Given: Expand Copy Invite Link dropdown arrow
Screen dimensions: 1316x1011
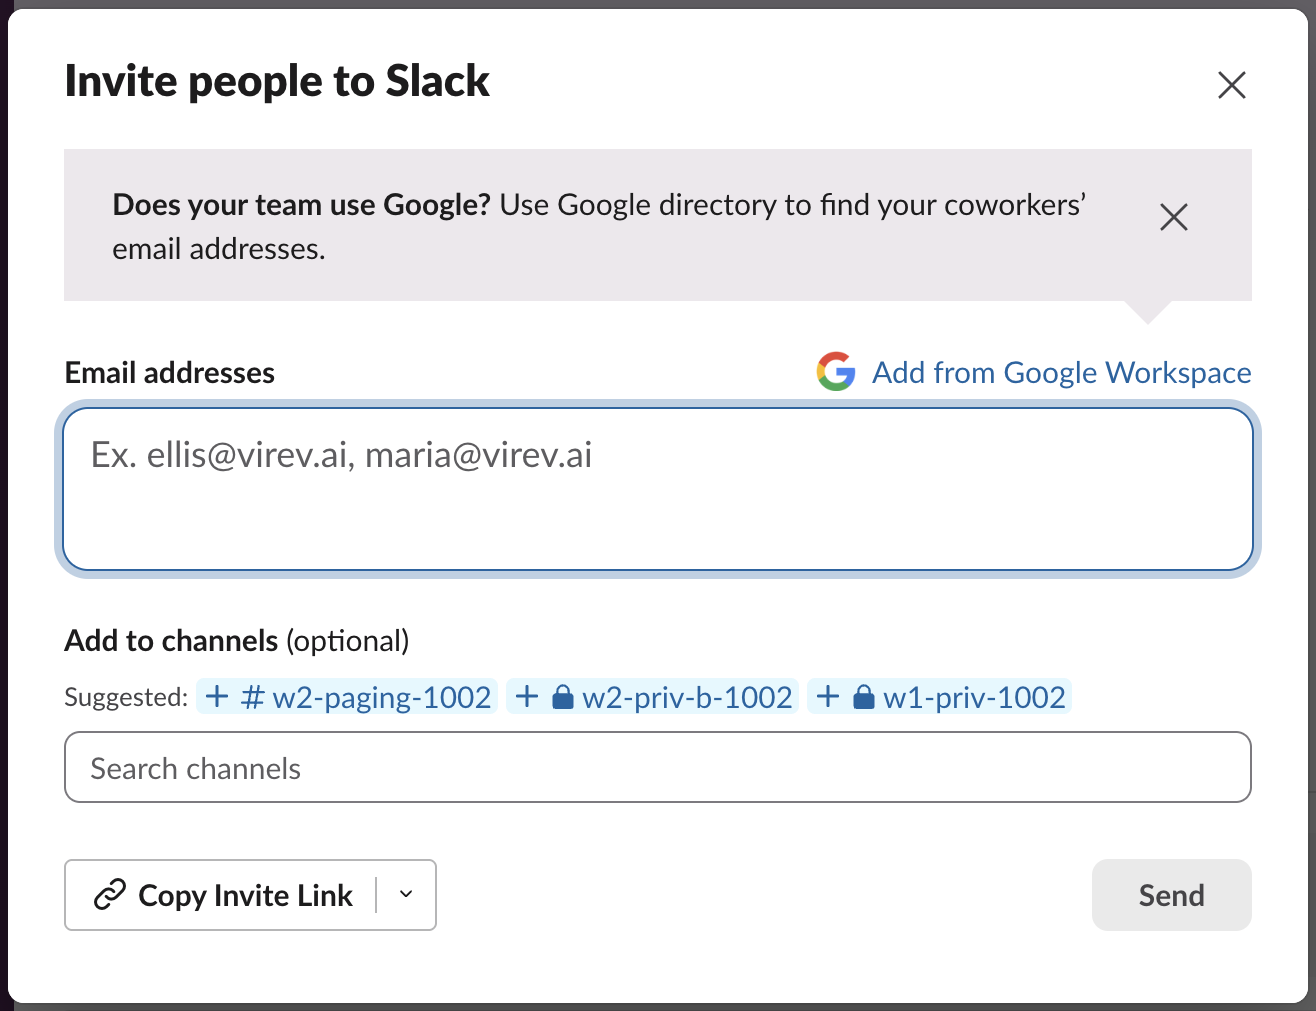Looking at the screenshot, I should click(406, 895).
